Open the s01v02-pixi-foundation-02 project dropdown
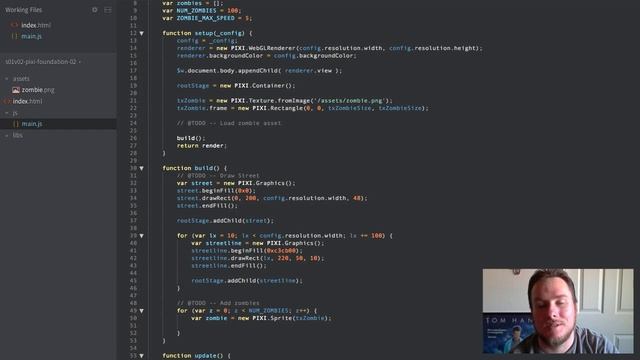The image size is (640, 360). point(43,62)
